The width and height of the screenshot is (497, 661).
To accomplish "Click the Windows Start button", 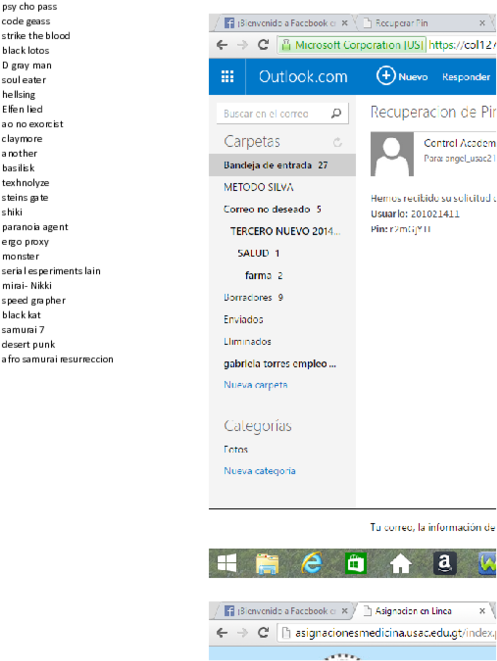I will coord(227,563).
